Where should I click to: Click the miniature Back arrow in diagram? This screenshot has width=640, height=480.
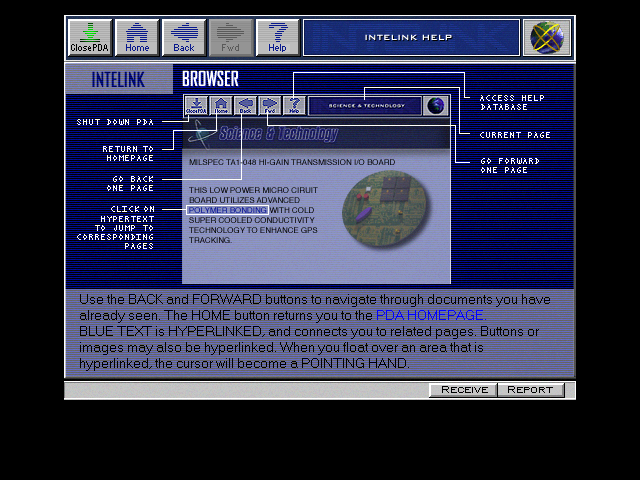point(245,105)
